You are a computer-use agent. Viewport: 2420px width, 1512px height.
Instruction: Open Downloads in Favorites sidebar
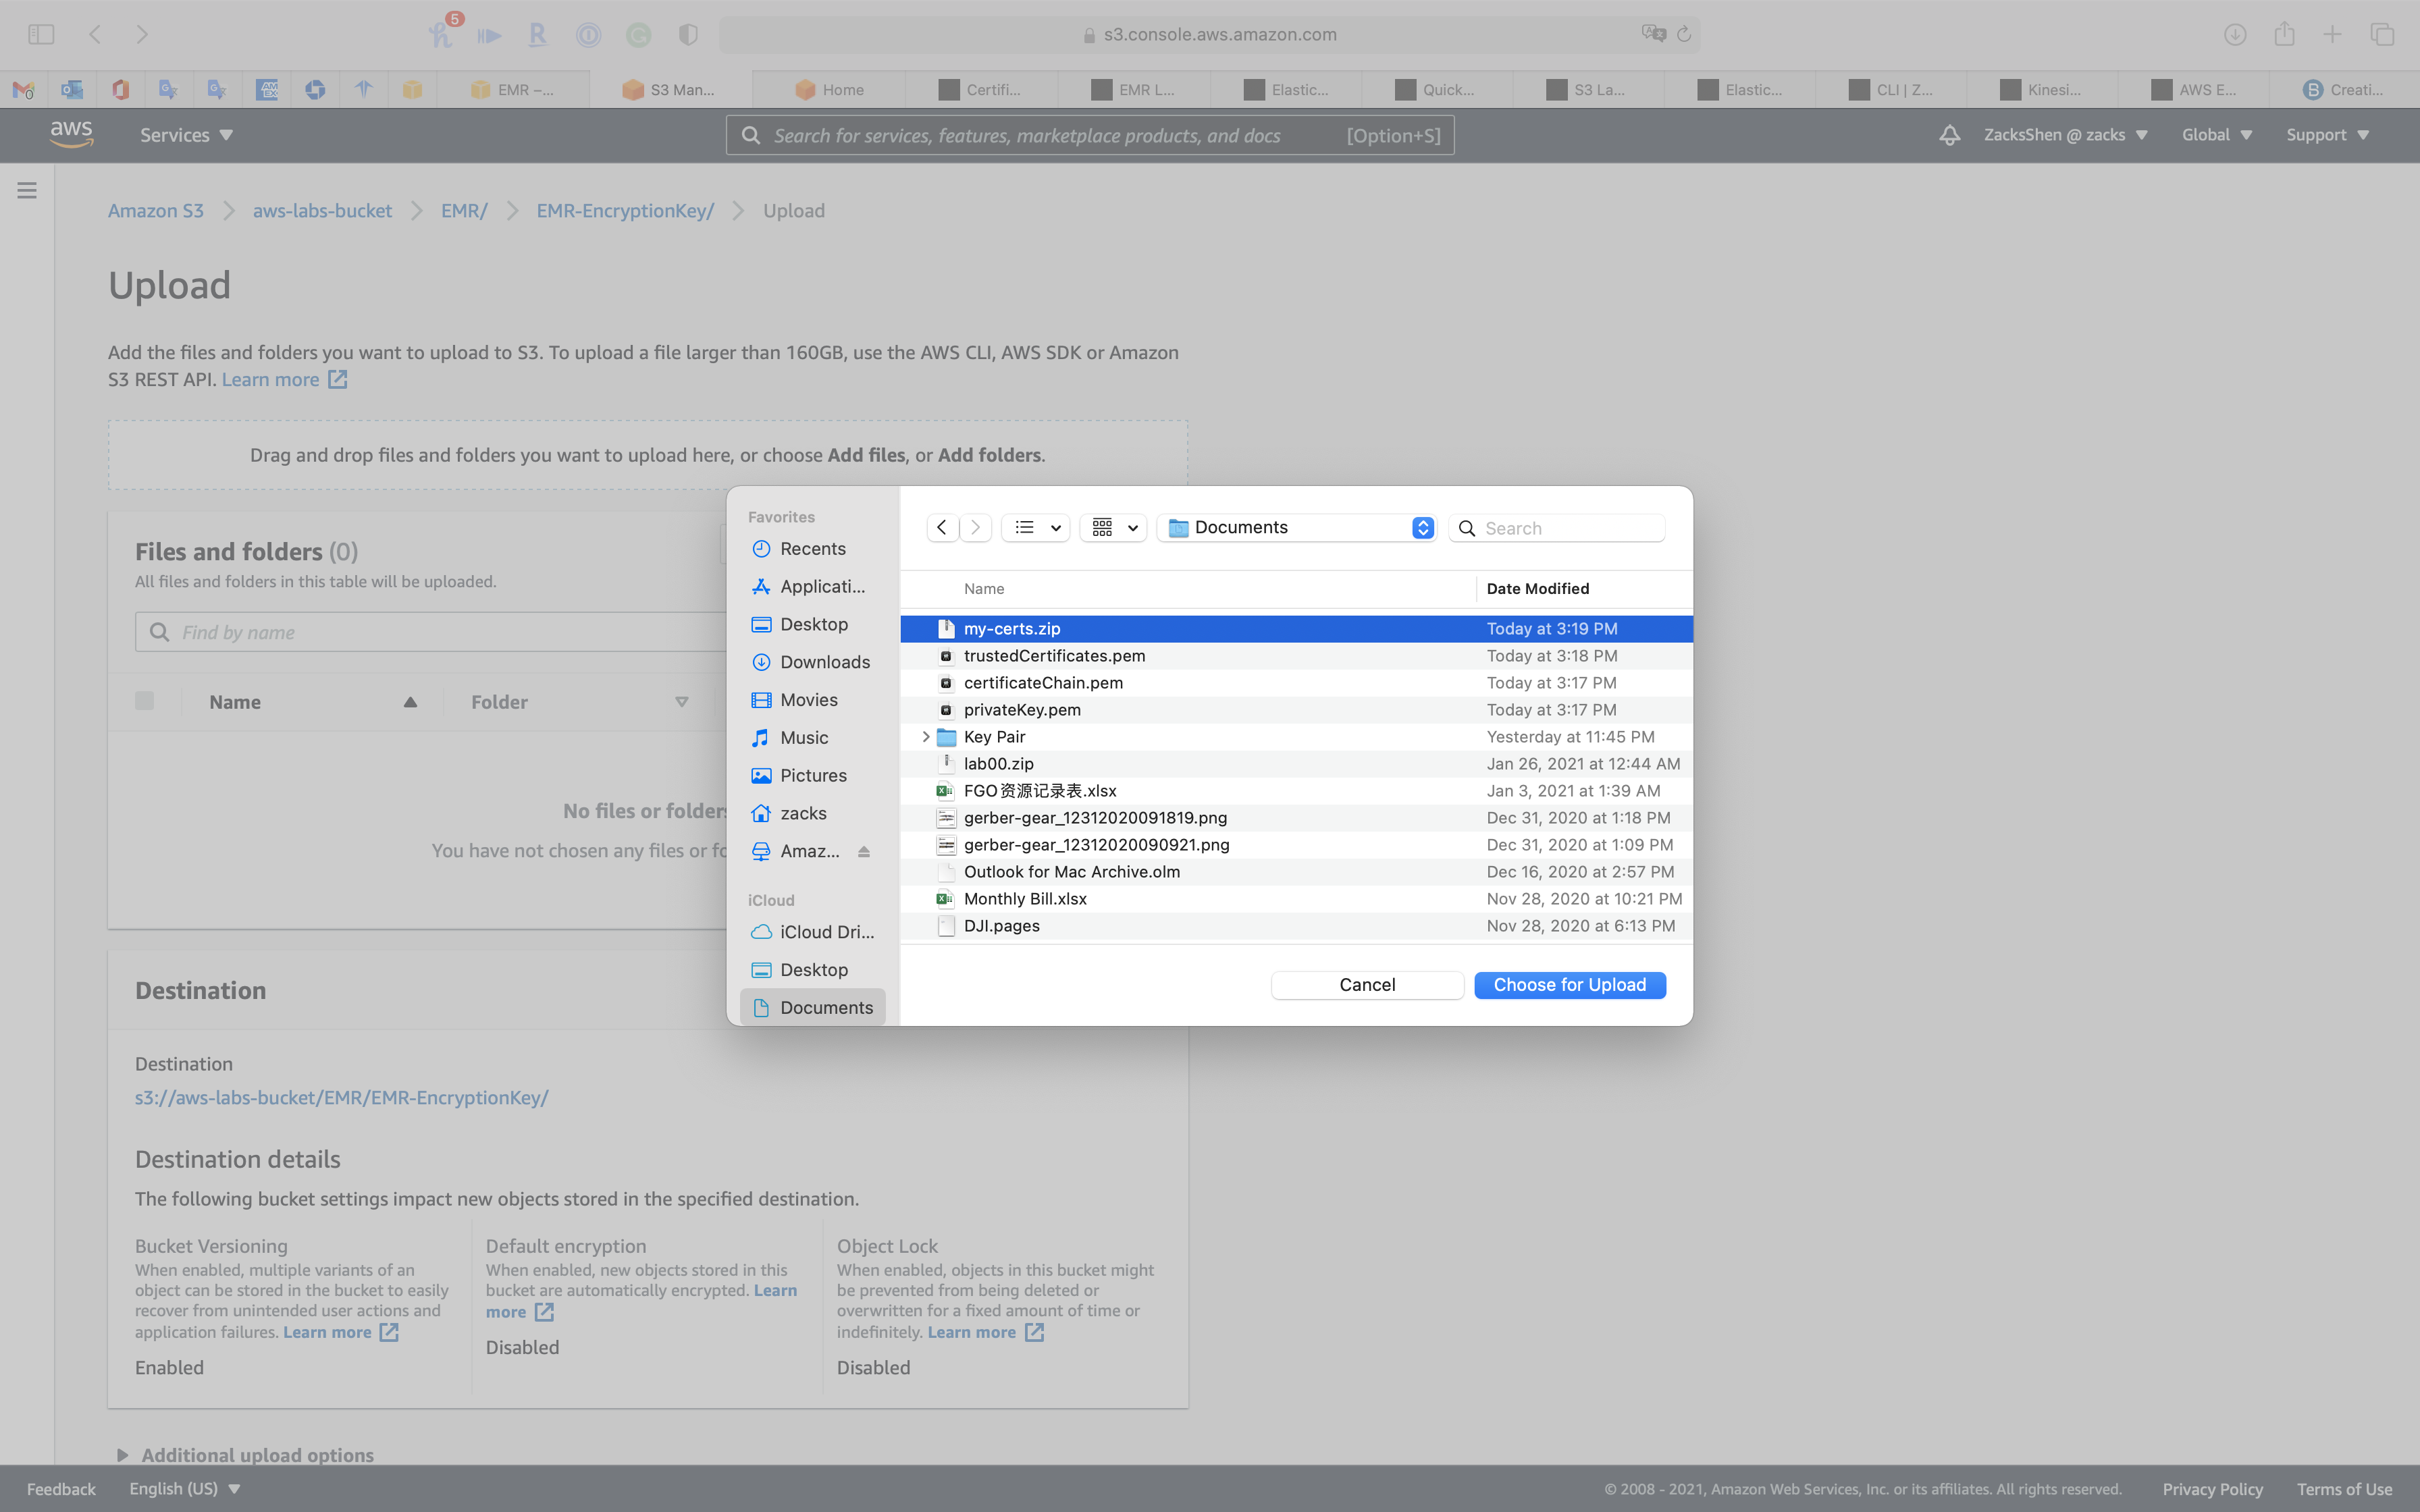tap(824, 662)
